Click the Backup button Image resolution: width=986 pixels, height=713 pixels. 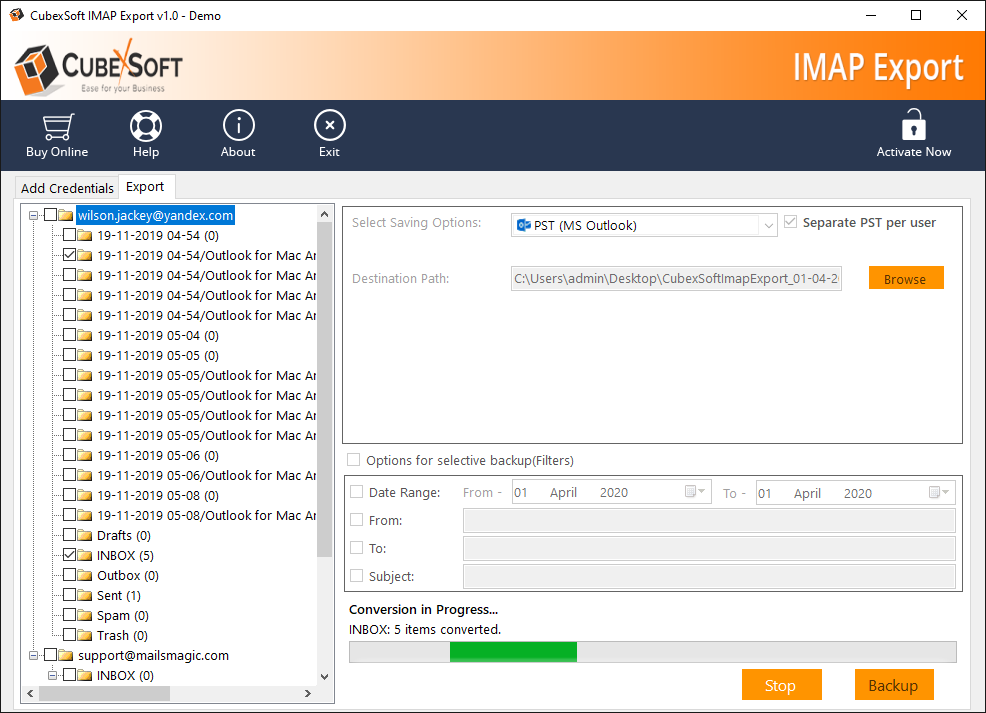click(x=894, y=685)
